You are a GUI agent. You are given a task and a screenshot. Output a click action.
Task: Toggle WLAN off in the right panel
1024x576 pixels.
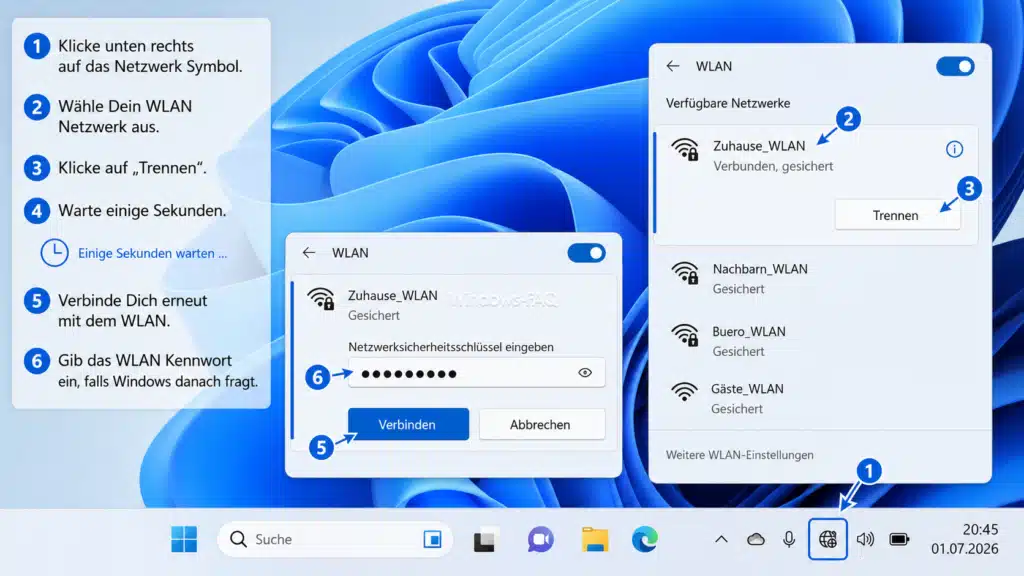[x=955, y=66]
